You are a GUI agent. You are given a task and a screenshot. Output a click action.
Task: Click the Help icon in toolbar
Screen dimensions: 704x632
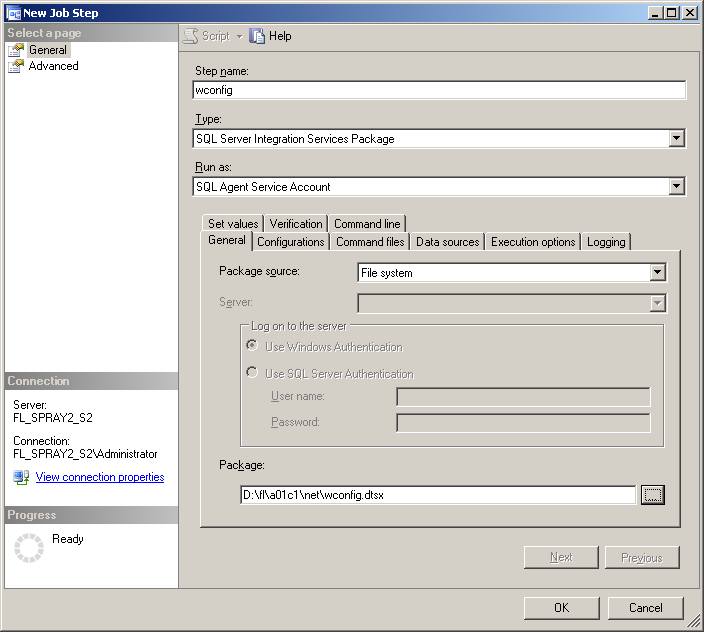tap(258, 36)
